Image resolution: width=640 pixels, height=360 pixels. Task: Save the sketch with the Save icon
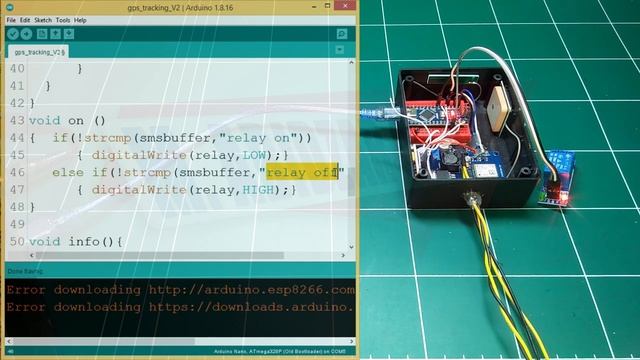[x=69, y=34]
